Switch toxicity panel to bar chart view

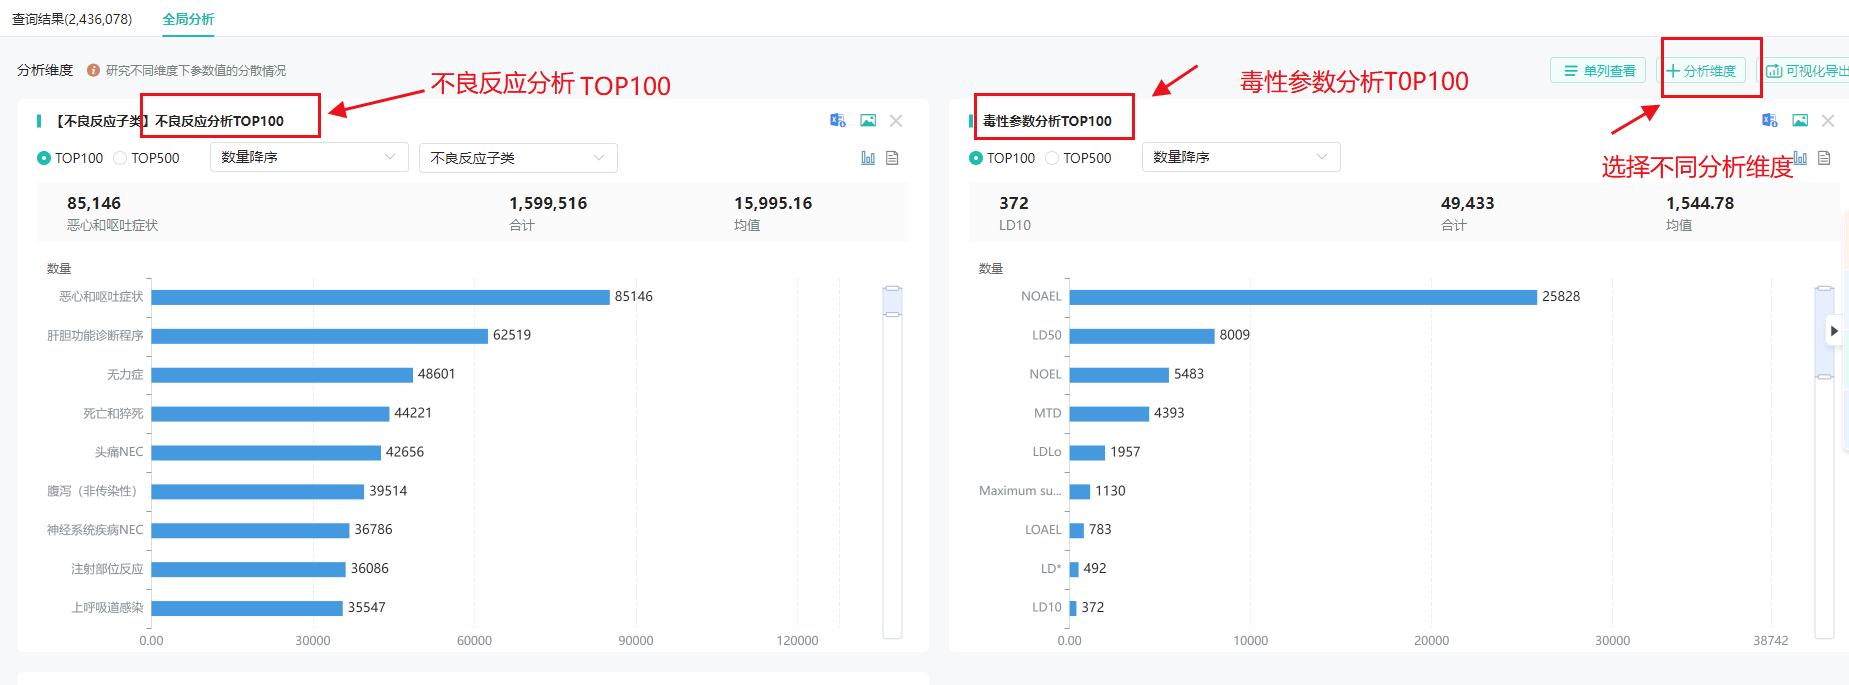[x=1800, y=158]
